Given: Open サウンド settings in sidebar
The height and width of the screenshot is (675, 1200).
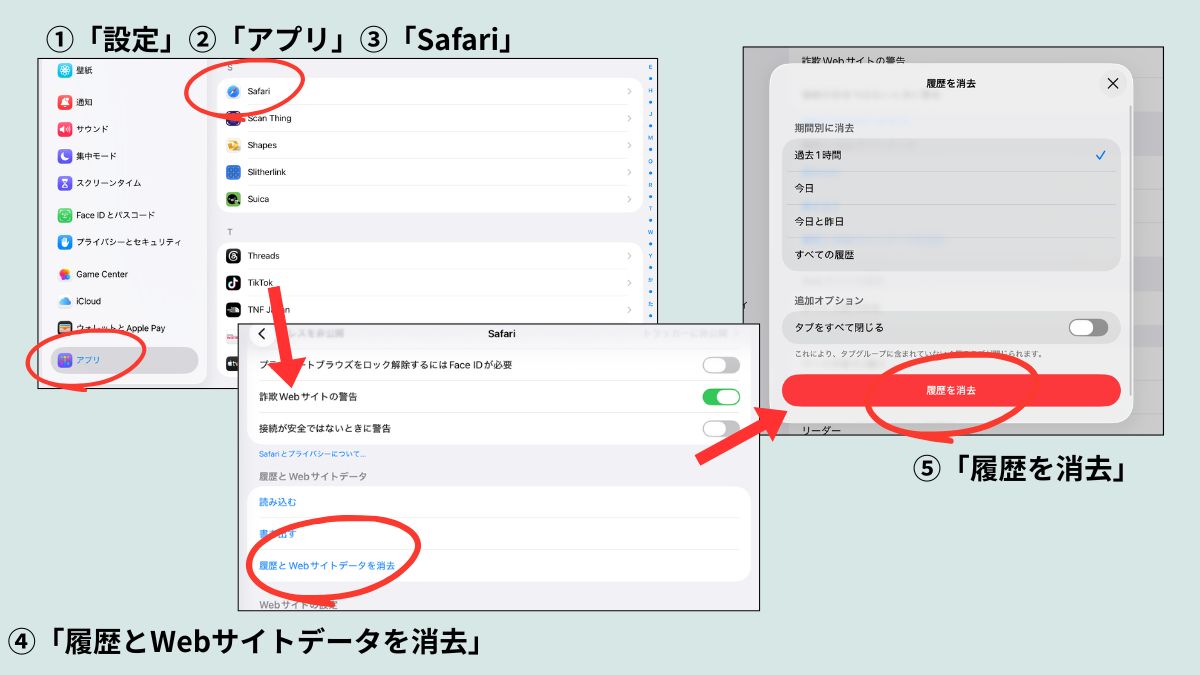Looking at the screenshot, I should pyautogui.click(x=125, y=129).
